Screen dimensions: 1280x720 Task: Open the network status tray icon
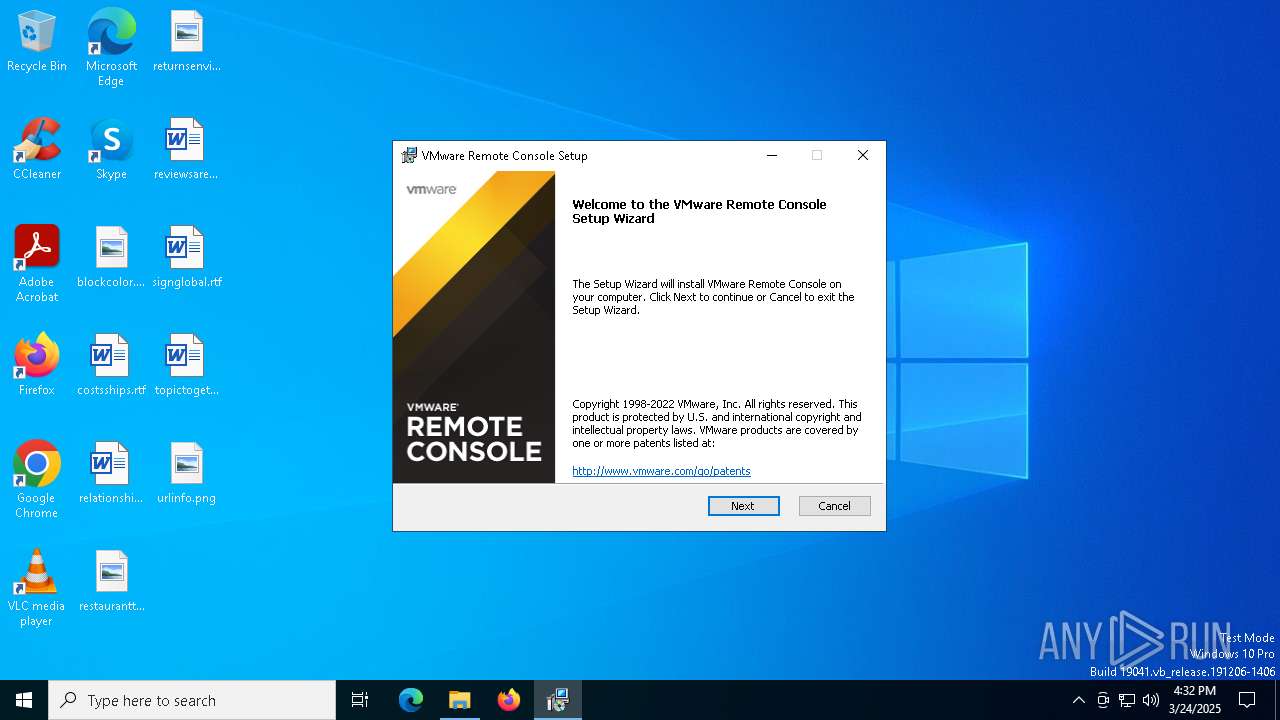pyautogui.click(x=1127, y=700)
